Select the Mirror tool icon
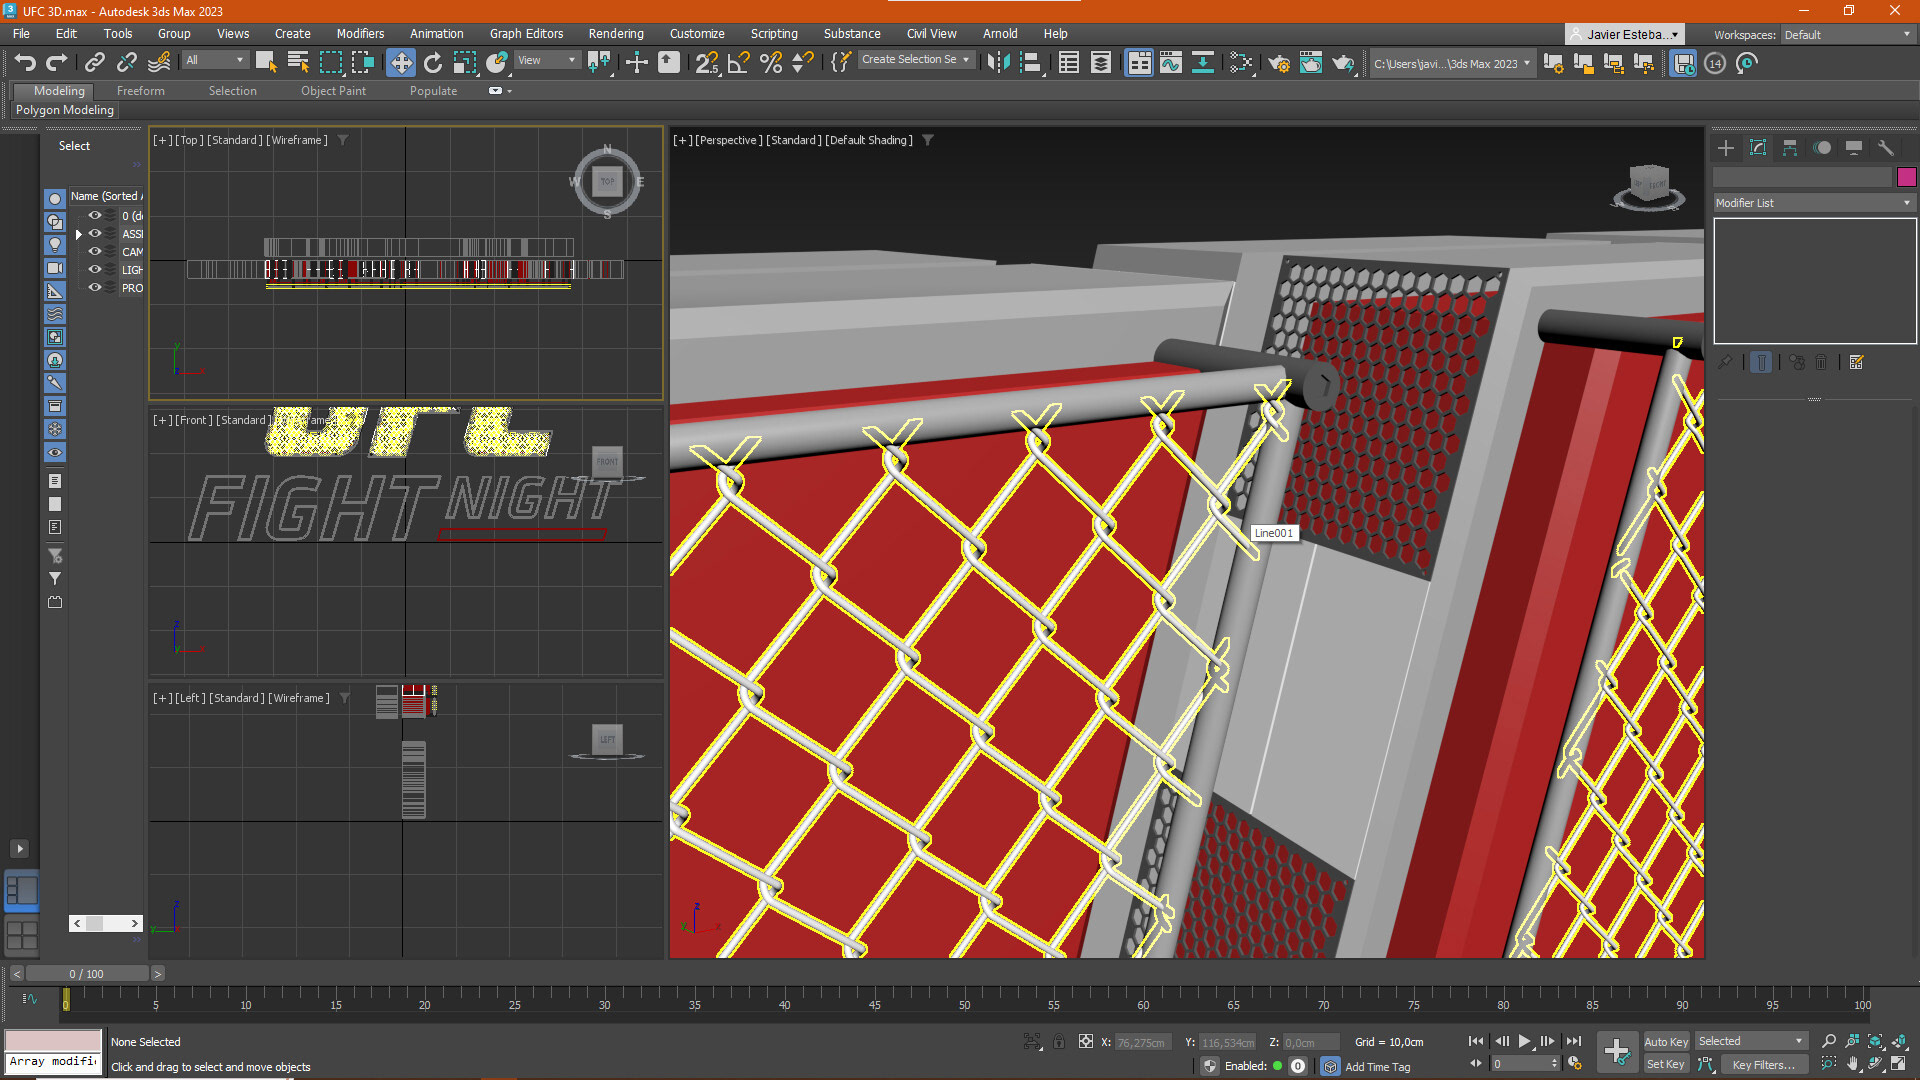 pyautogui.click(x=997, y=63)
